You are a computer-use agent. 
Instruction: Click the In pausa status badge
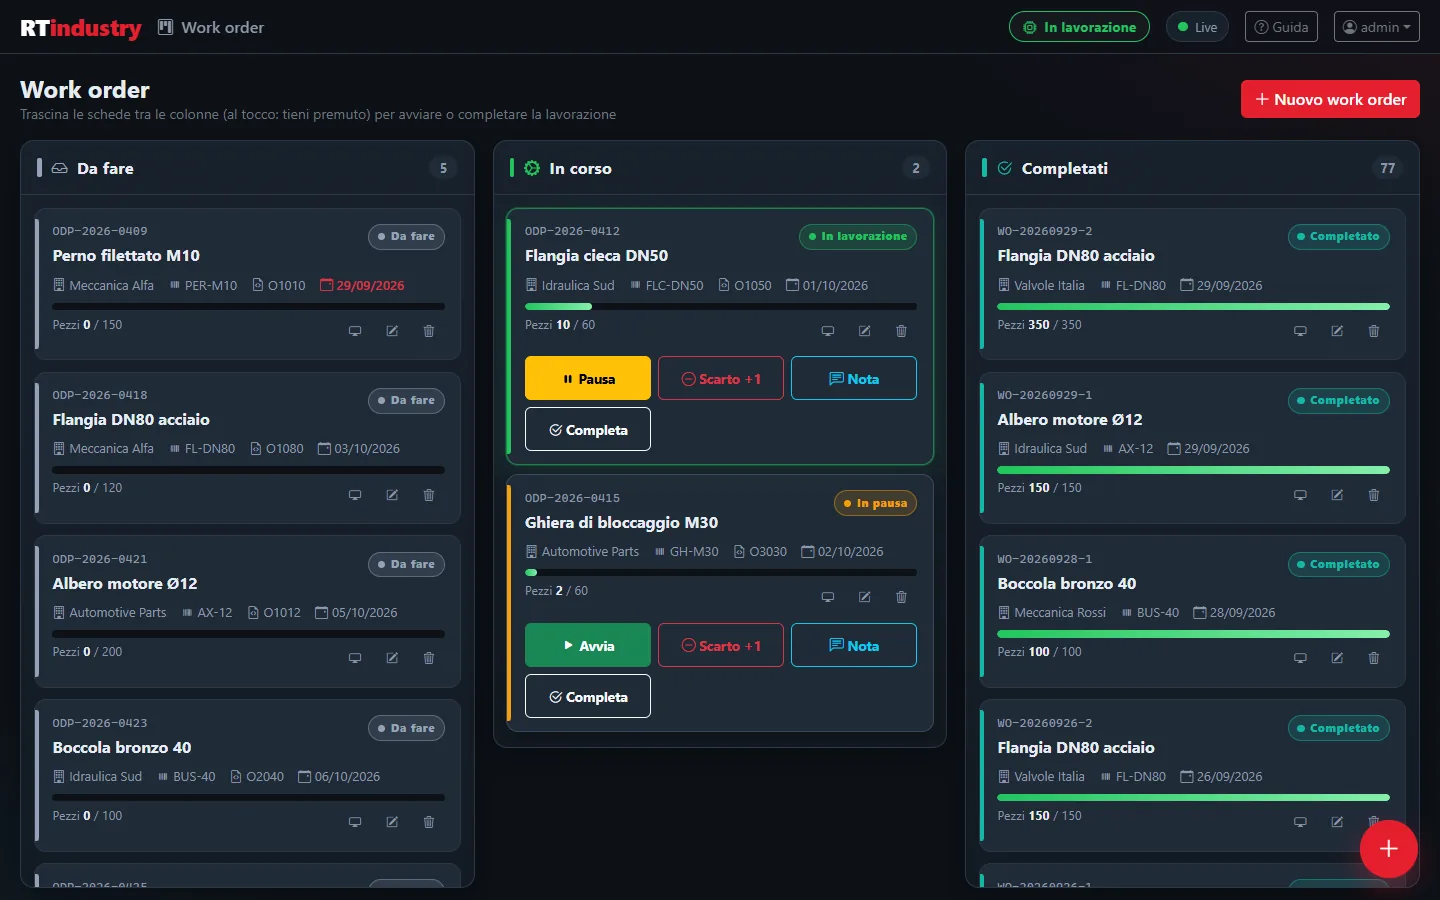(x=875, y=503)
